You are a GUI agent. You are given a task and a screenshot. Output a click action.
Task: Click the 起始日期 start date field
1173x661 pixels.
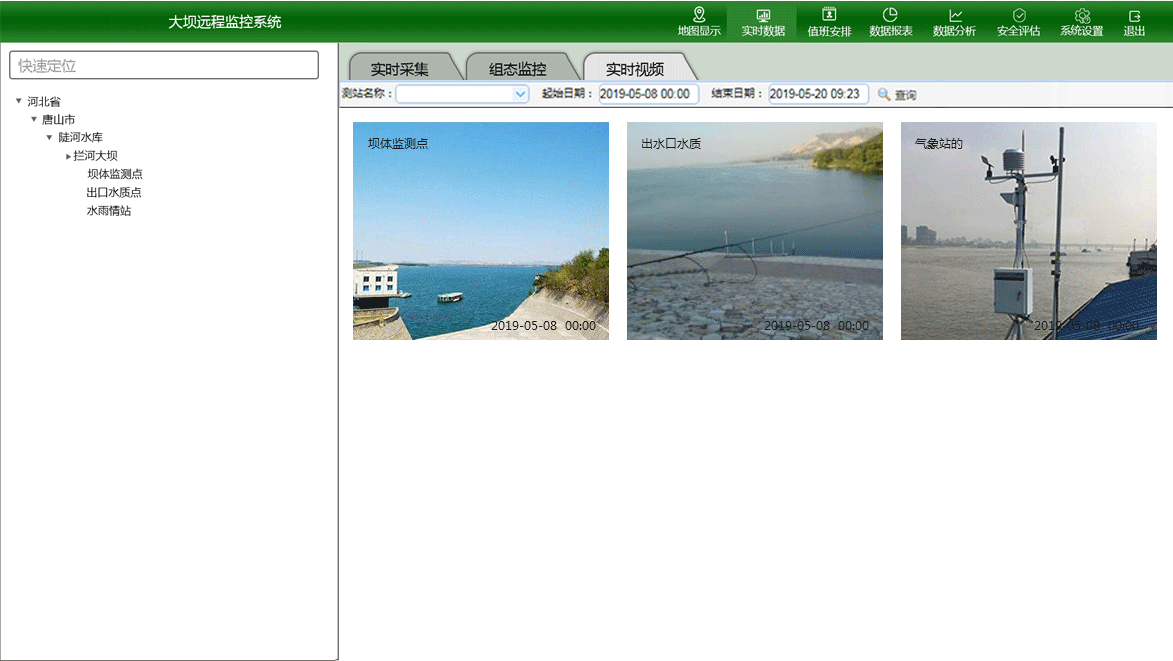pyautogui.click(x=648, y=94)
